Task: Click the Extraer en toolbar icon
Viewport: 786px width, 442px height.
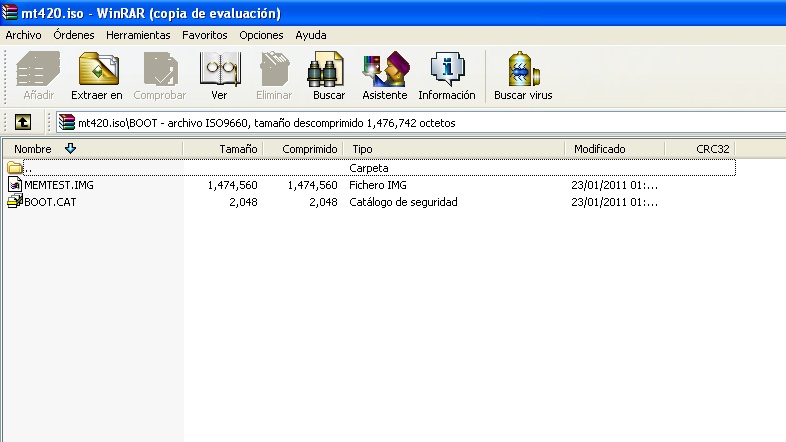Action: [97, 75]
